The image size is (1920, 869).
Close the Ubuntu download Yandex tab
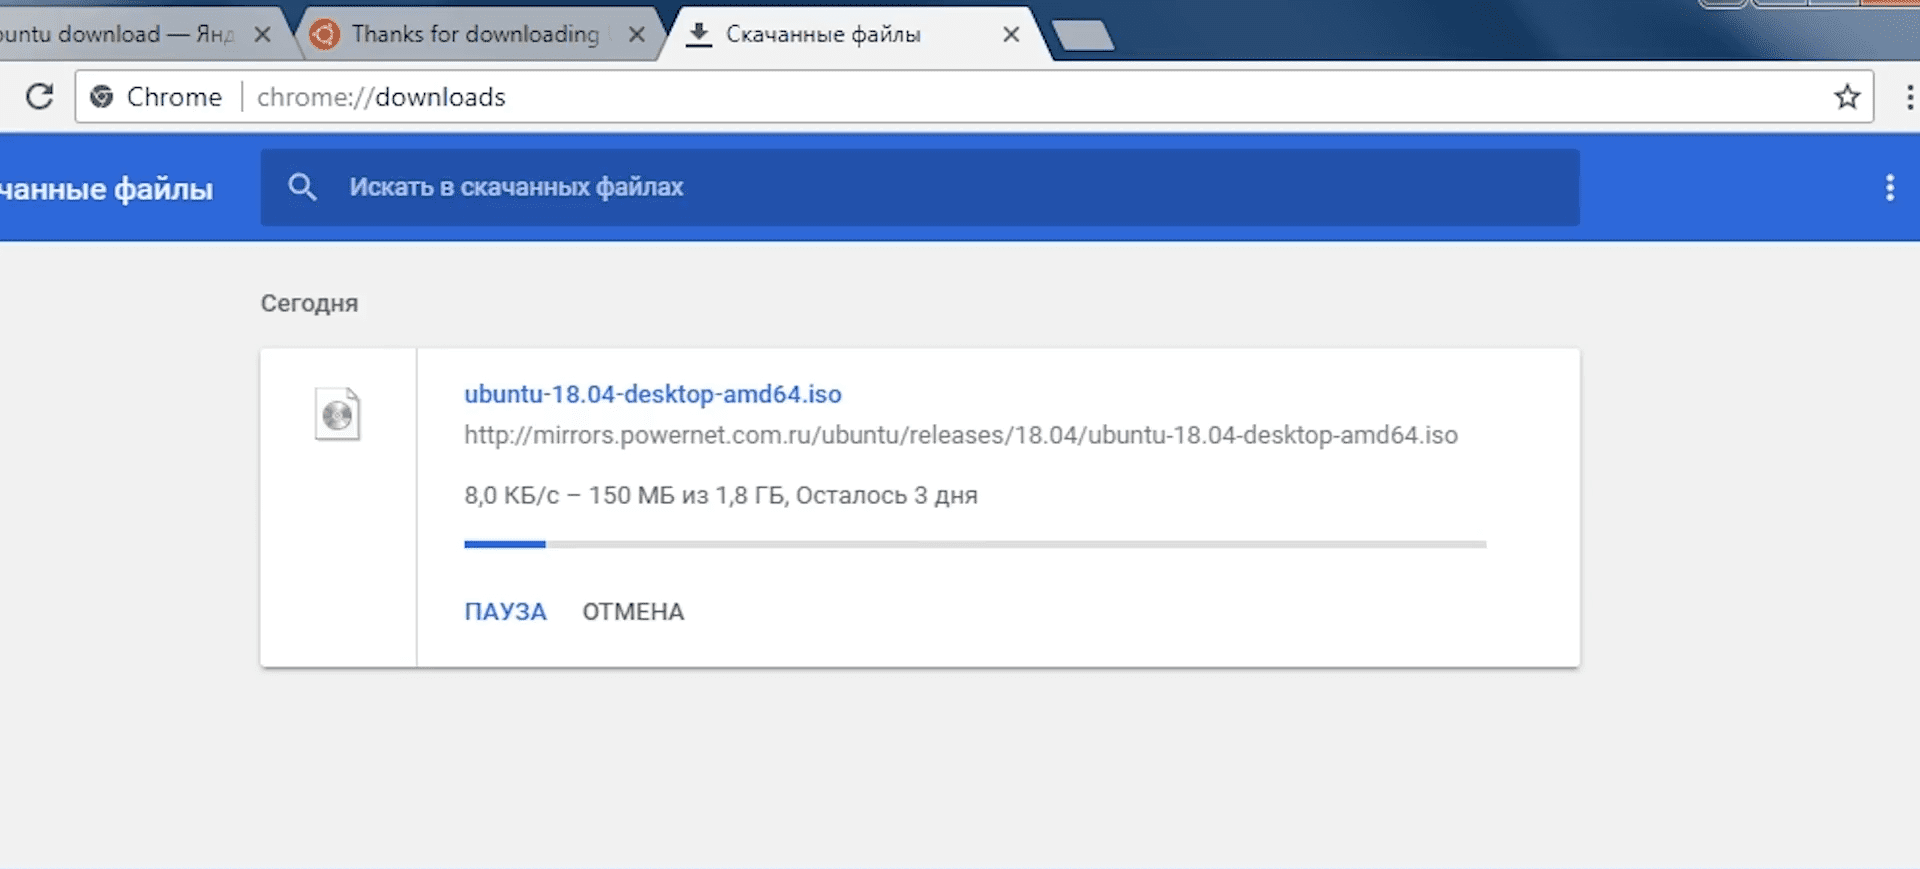[262, 34]
